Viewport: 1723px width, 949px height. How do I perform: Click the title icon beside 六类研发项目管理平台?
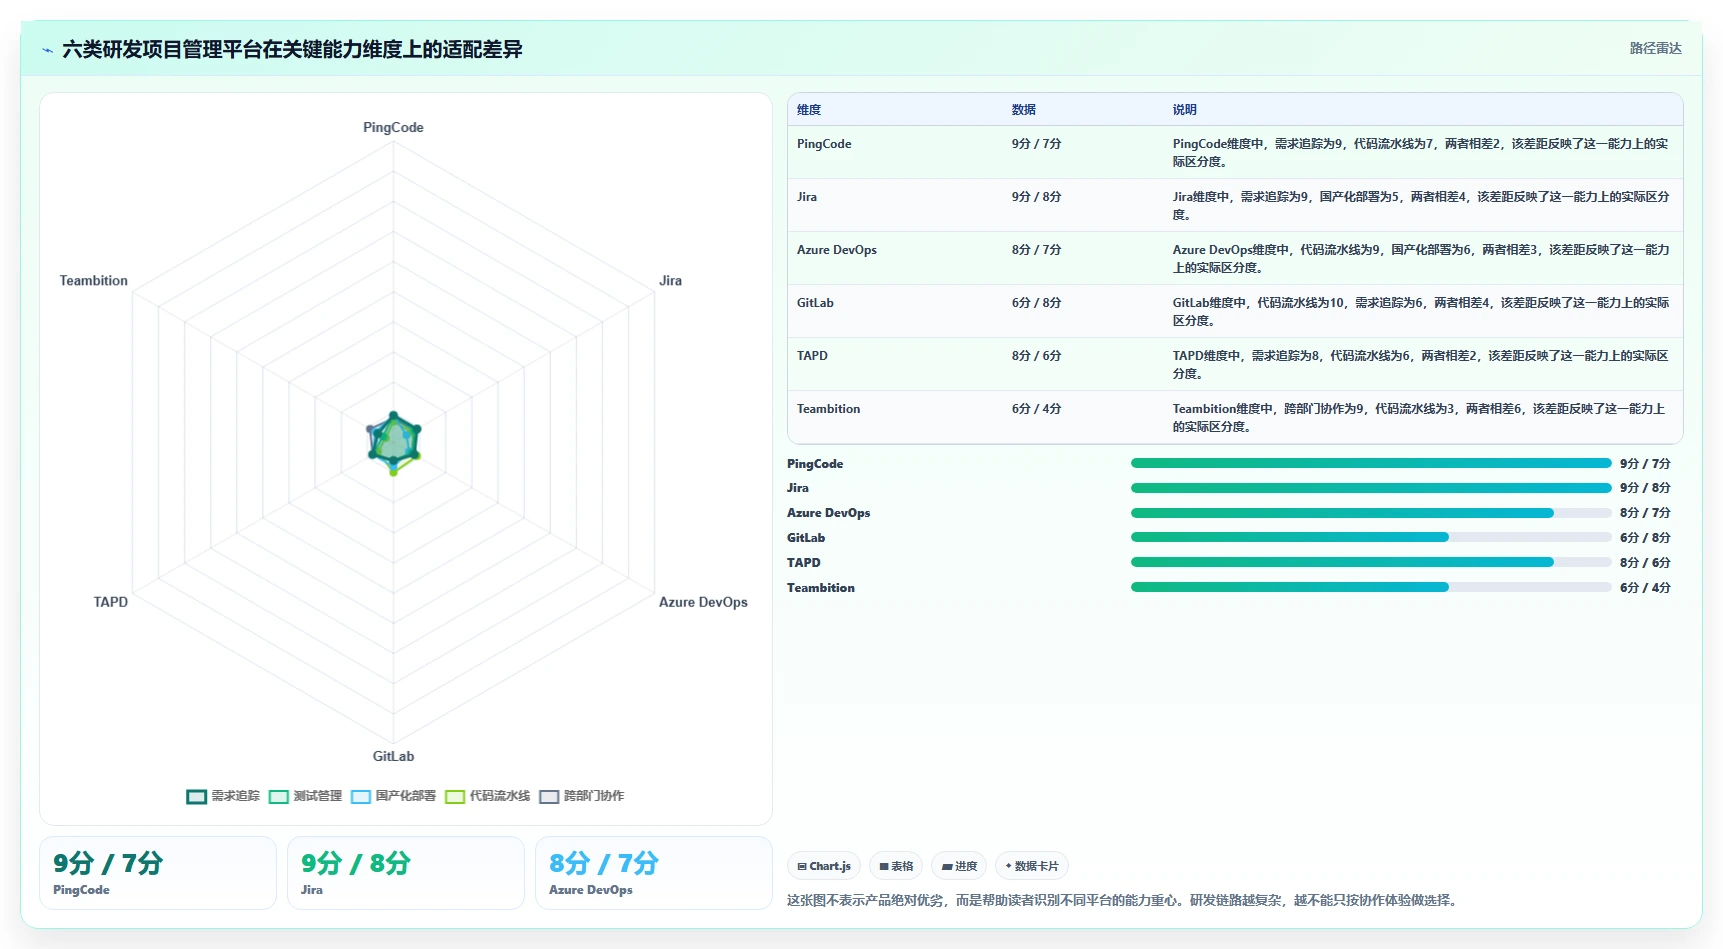point(47,50)
